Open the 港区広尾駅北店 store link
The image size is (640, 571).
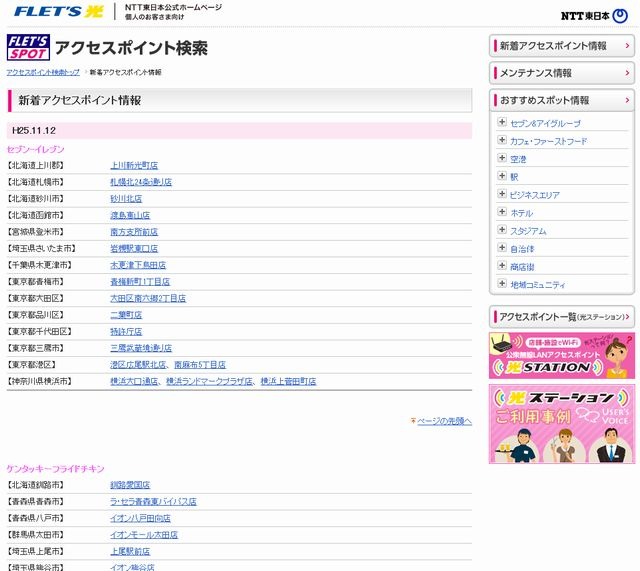[x=138, y=365]
